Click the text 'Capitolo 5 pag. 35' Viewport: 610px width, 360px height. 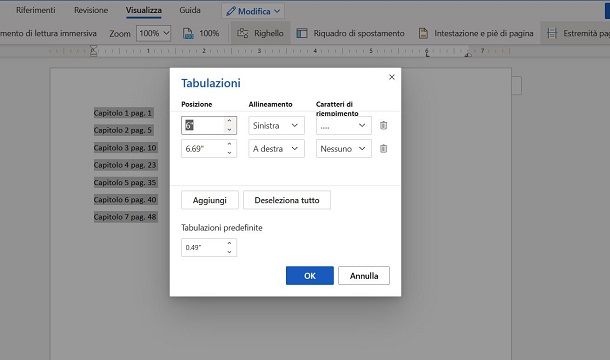[x=125, y=183]
